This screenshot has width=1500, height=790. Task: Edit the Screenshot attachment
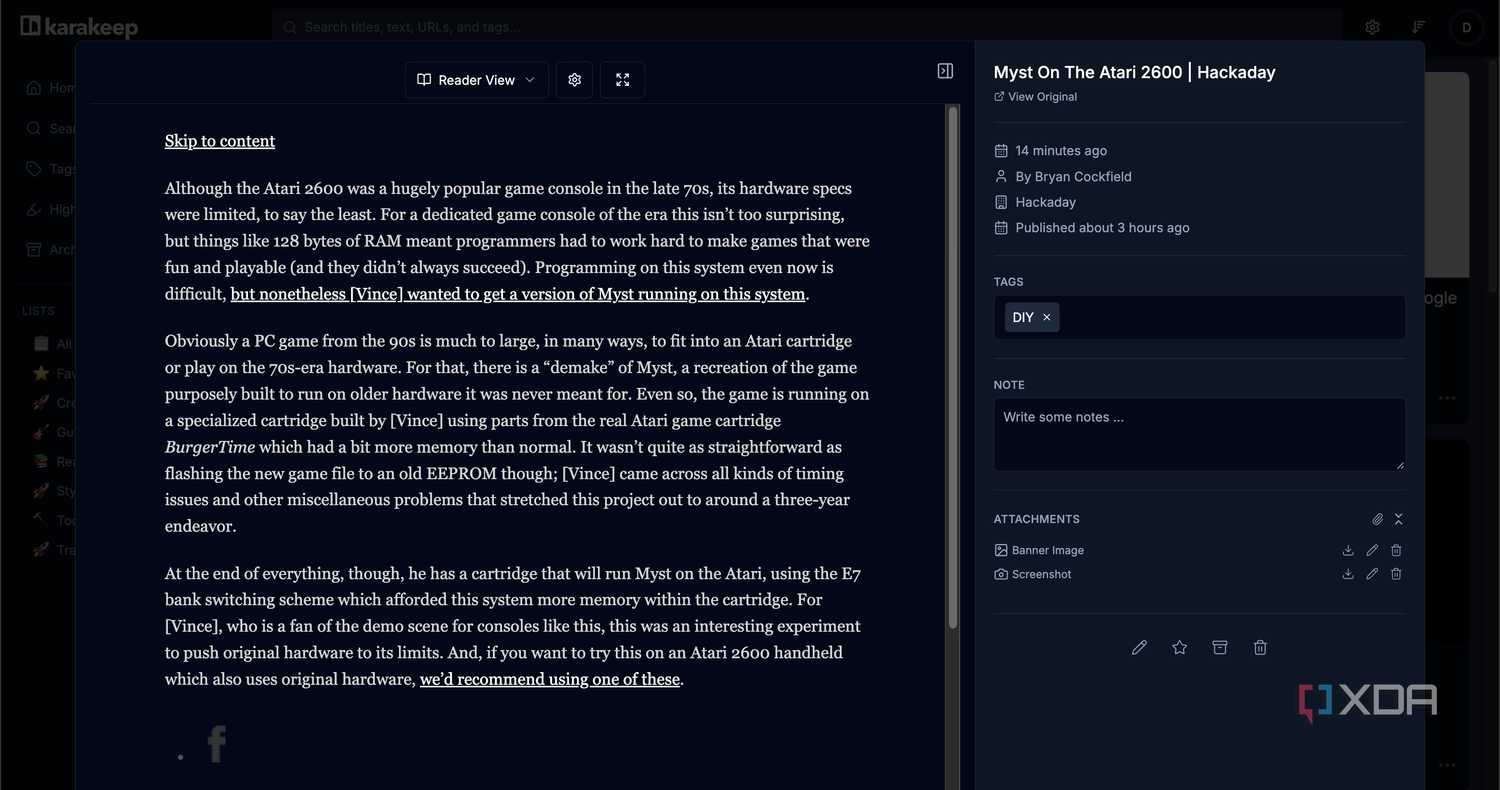[1372, 574]
